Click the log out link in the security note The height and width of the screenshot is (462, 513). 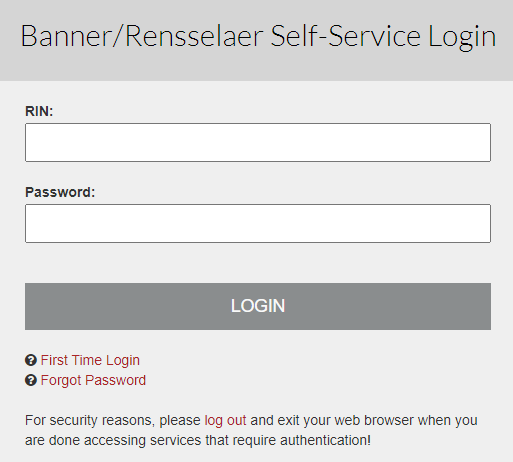(x=225, y=420)
